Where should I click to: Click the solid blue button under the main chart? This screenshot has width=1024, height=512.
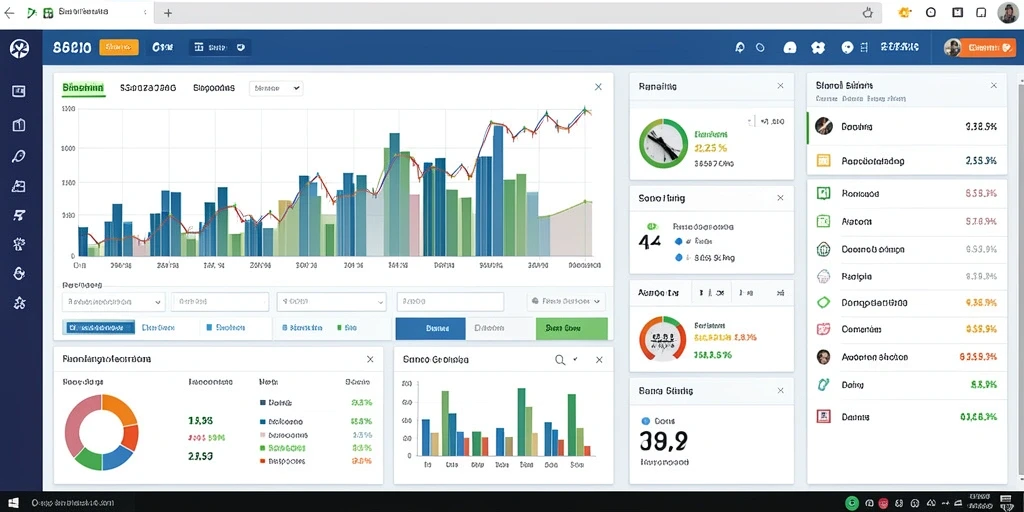430,328
